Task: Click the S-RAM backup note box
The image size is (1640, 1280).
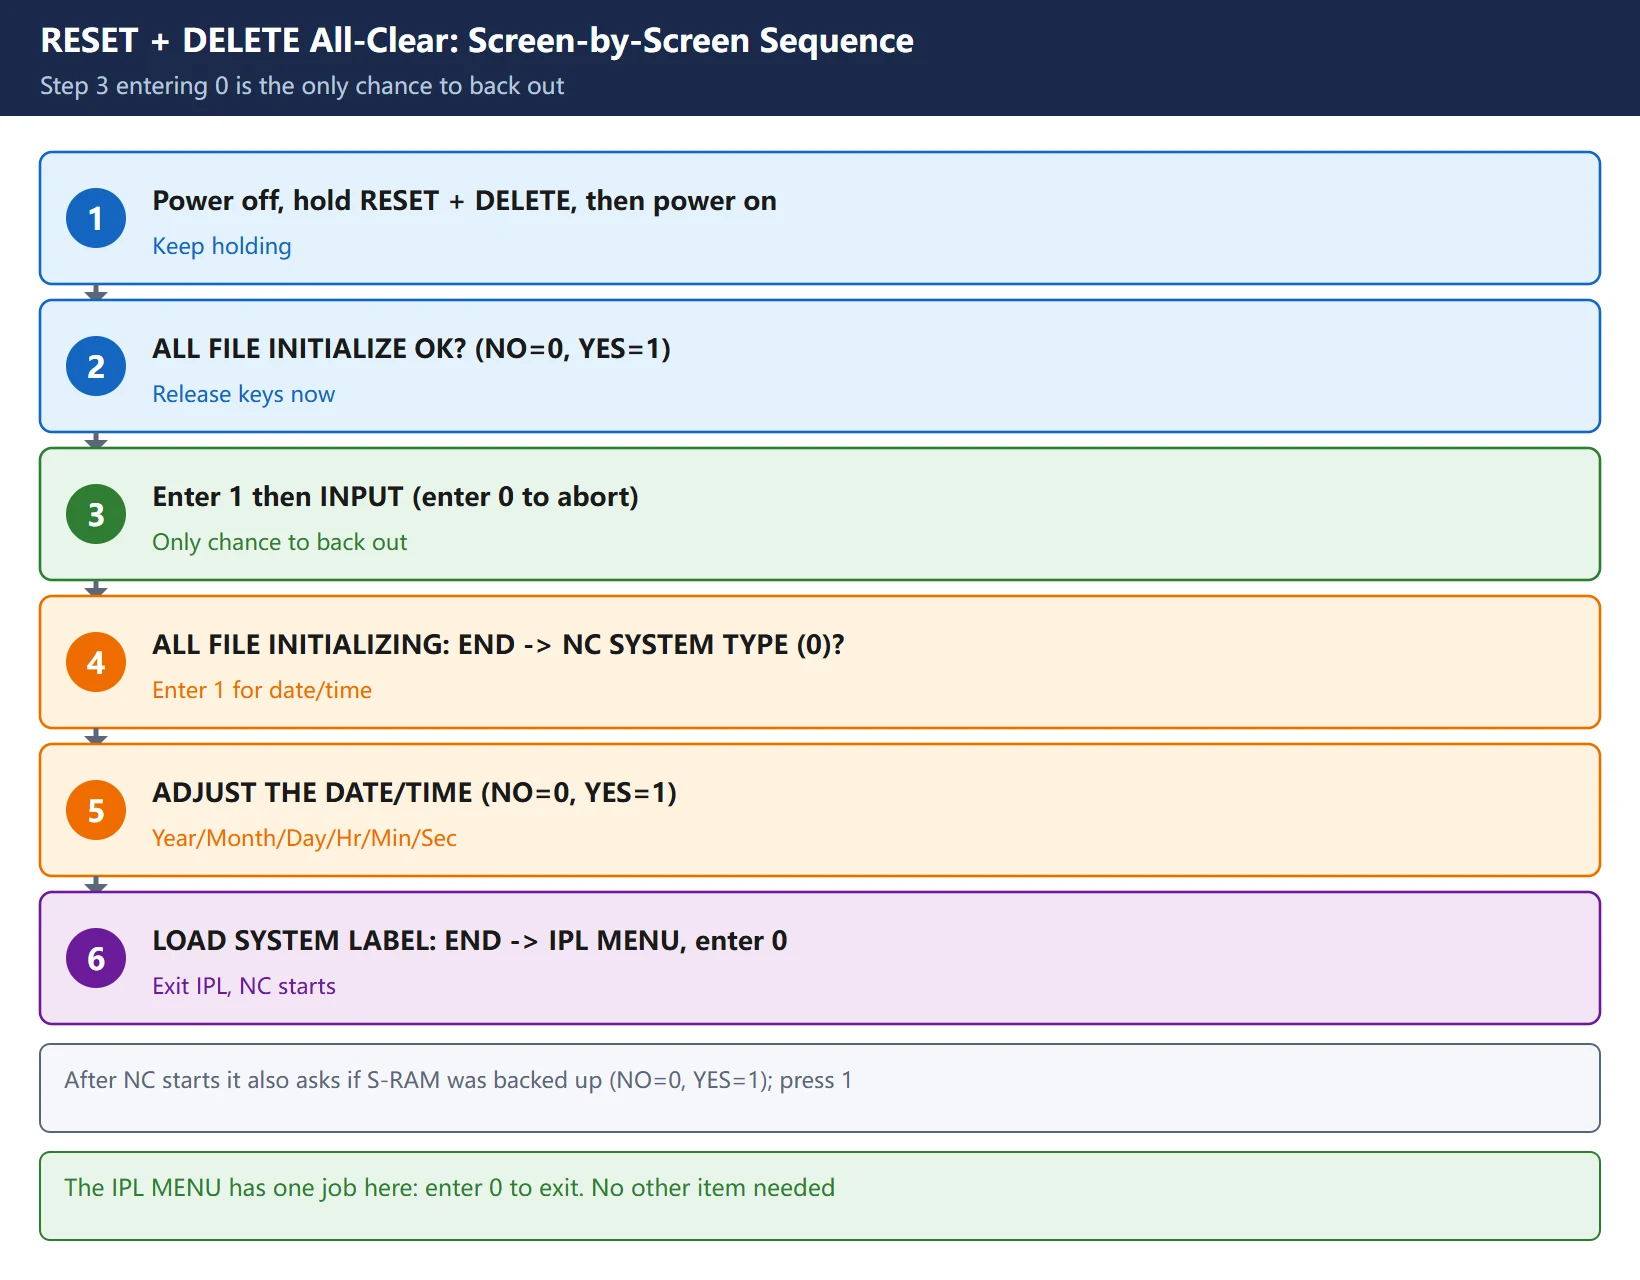Action: coord(820,1088)
